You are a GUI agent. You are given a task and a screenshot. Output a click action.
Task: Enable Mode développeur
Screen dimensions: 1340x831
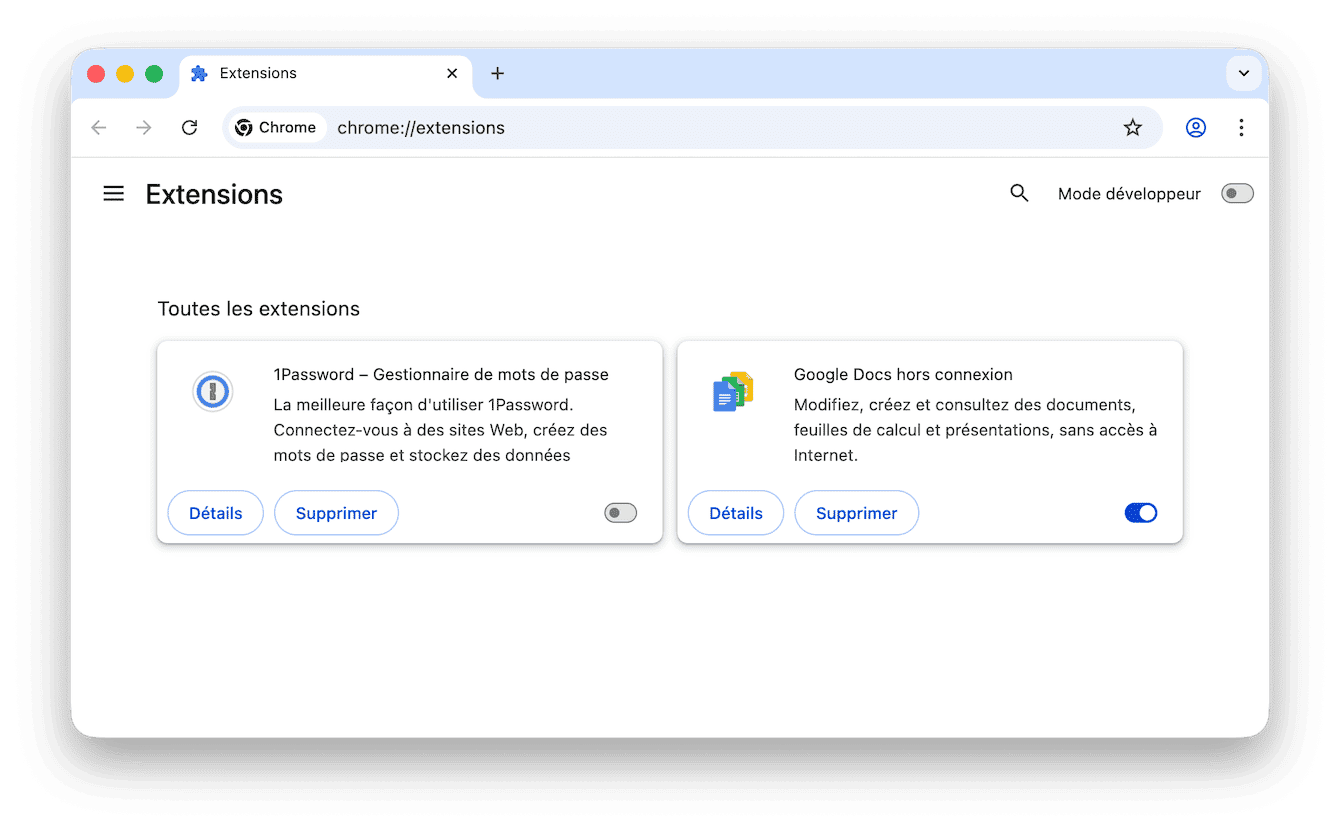click(1237, 193)
